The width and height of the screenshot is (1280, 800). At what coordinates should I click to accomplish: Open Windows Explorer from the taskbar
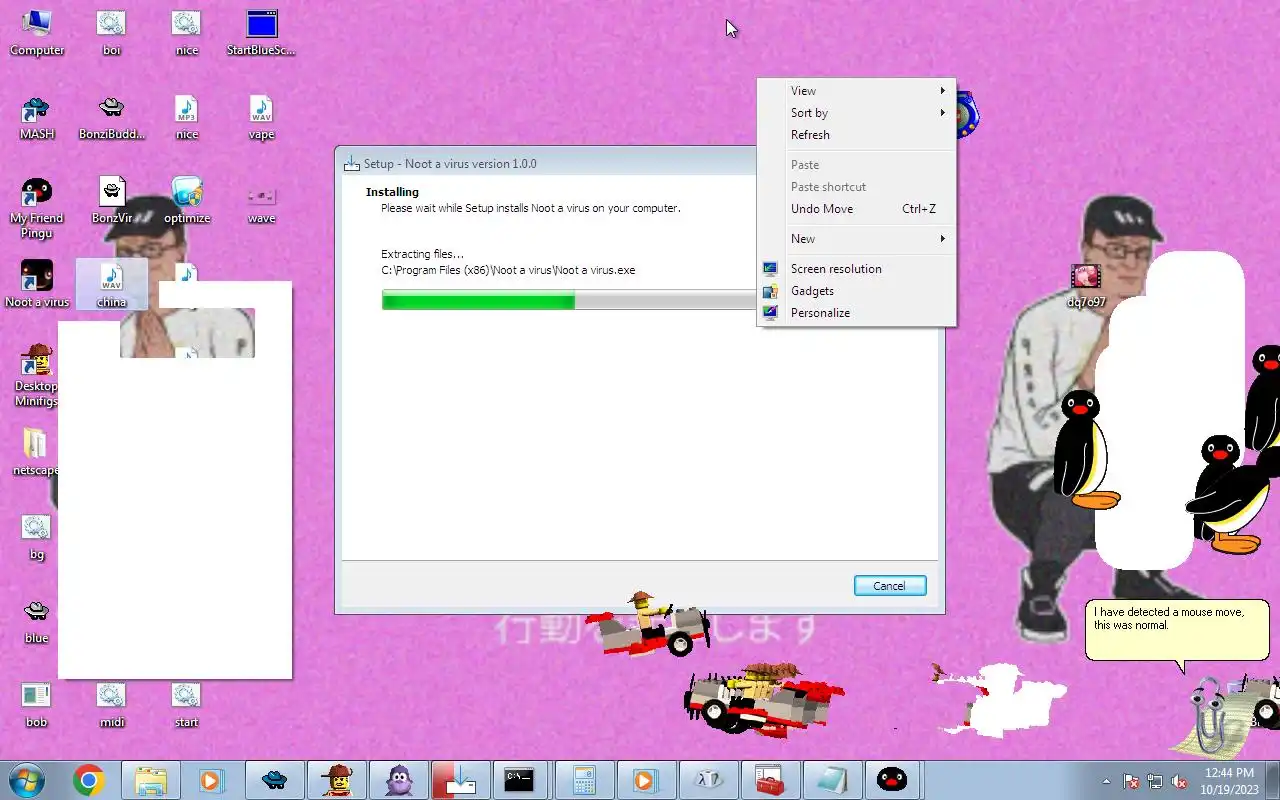tap(150, 780)
